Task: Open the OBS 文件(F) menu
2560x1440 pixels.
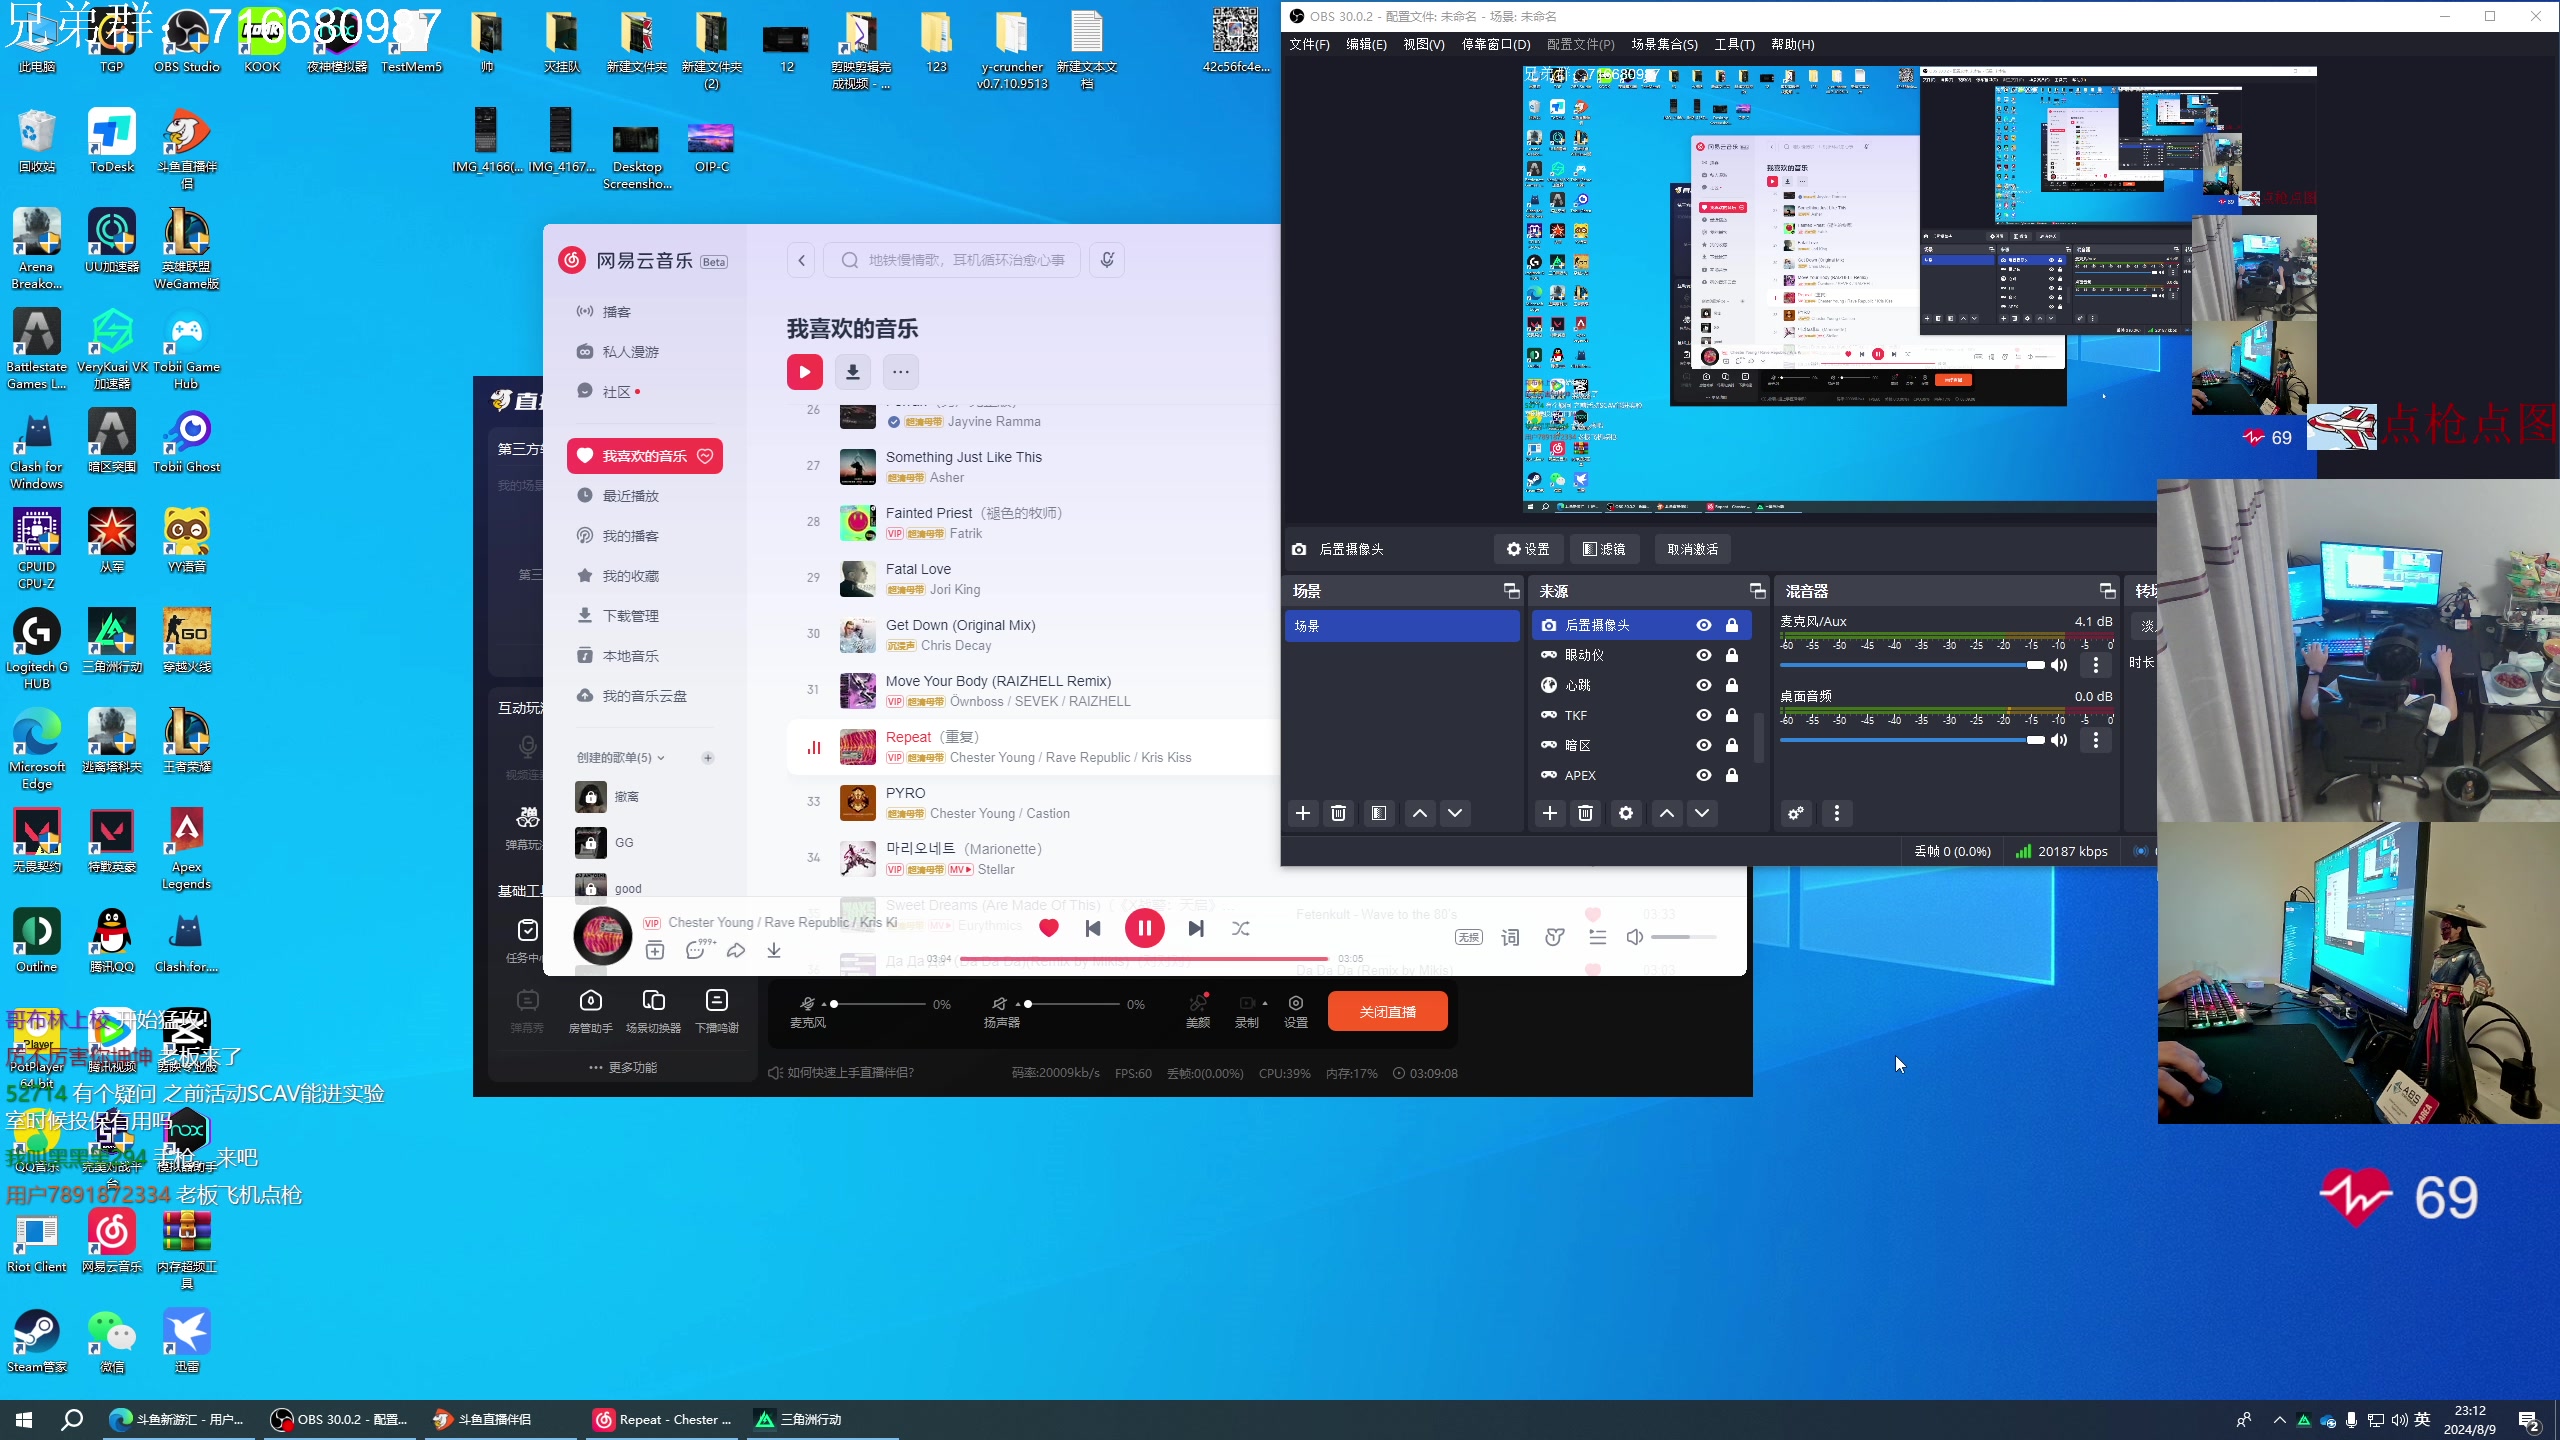Action: 1309,44
